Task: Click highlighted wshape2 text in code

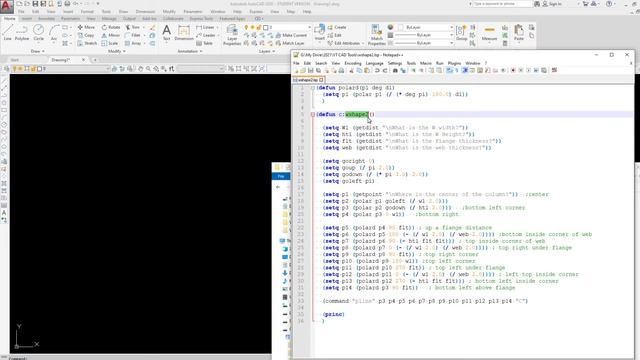Action: [x=356, y=115]
